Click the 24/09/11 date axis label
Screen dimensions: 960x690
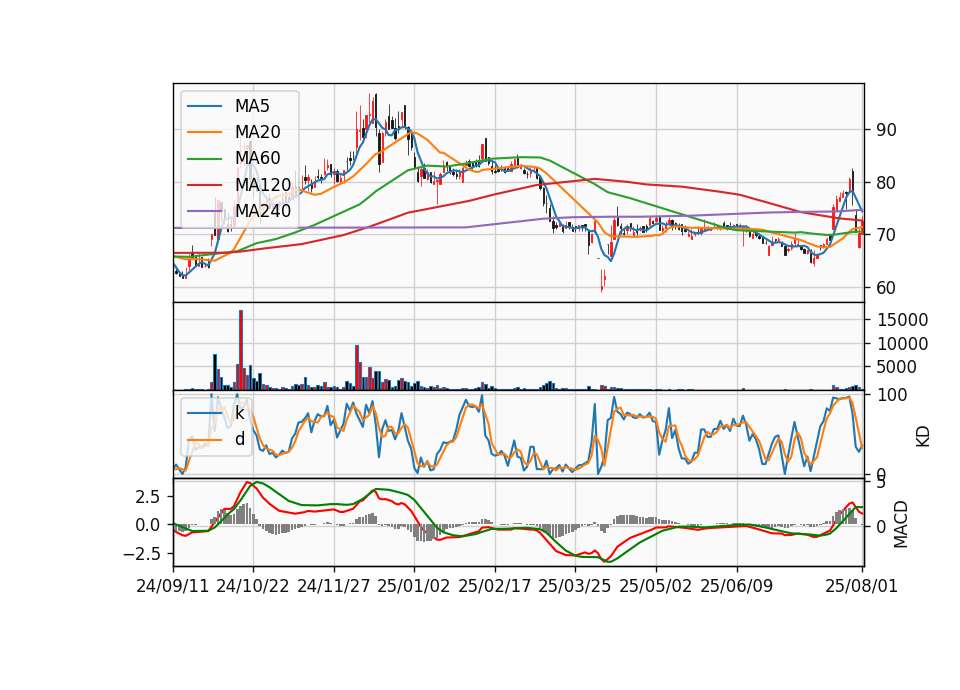(x=173, y=586)
